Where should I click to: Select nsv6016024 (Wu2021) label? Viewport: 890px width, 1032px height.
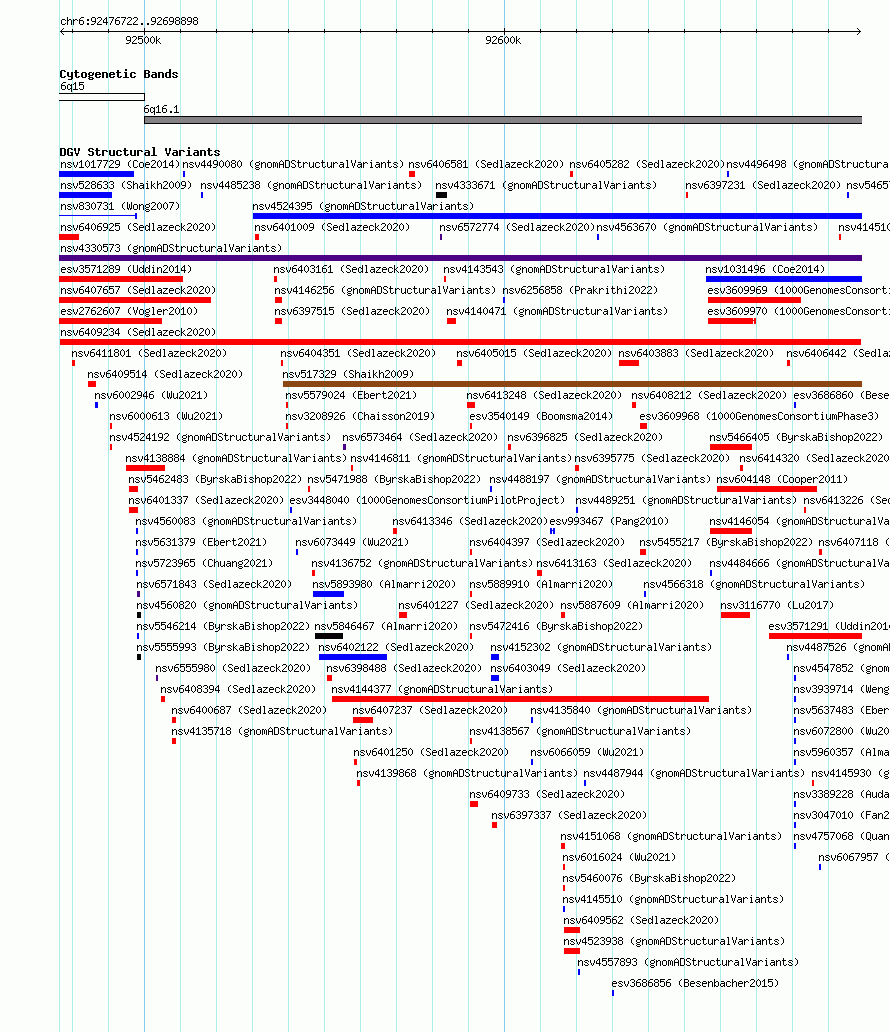619,857
